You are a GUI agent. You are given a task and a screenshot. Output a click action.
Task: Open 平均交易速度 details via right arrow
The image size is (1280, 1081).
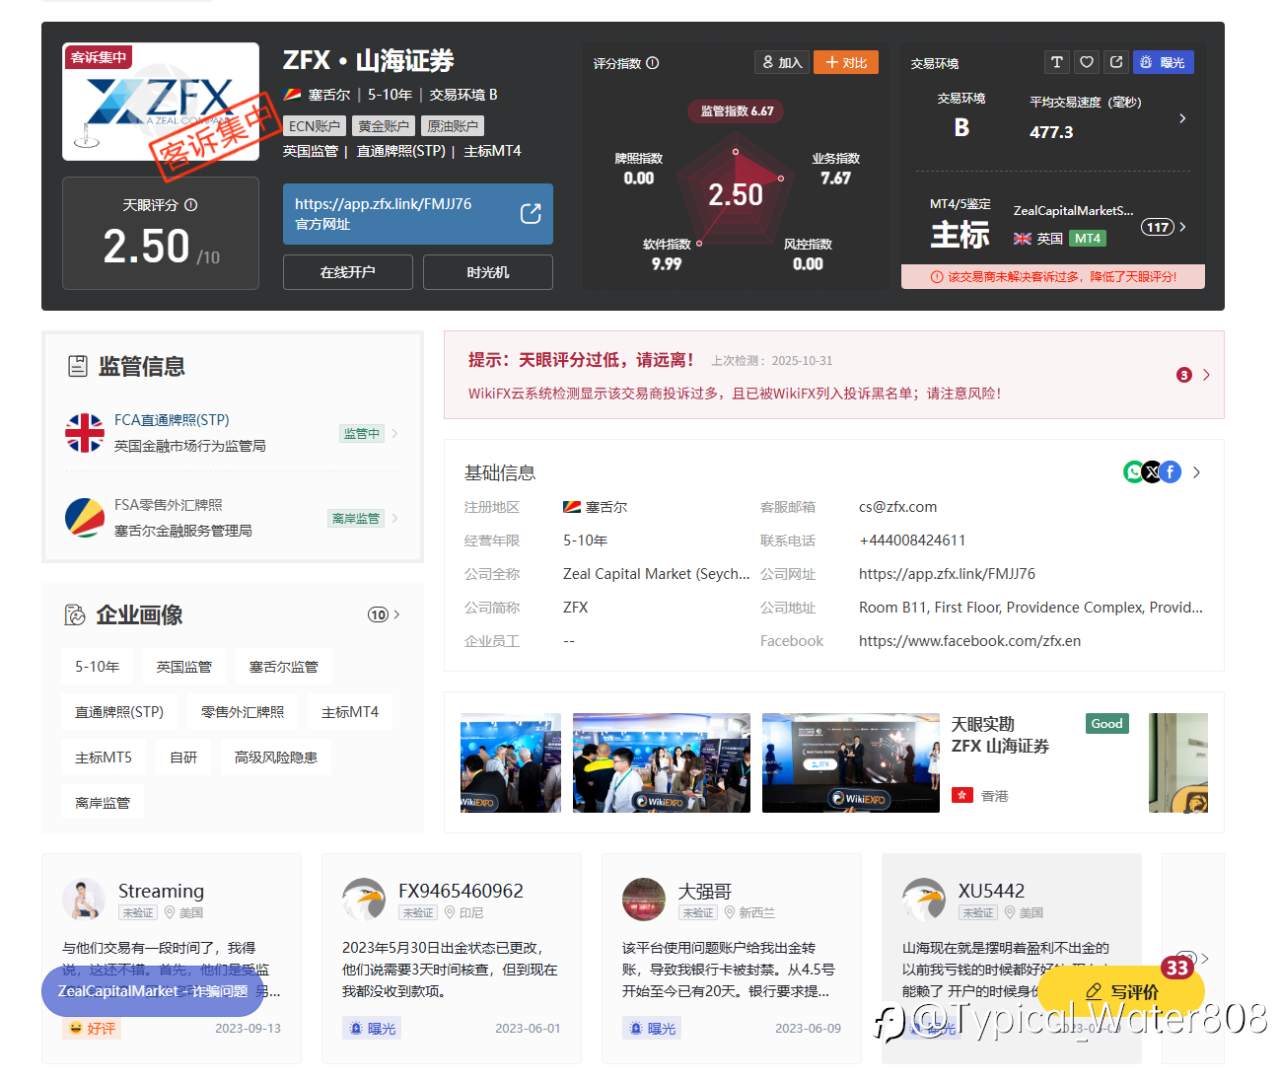pos(1182,117)
